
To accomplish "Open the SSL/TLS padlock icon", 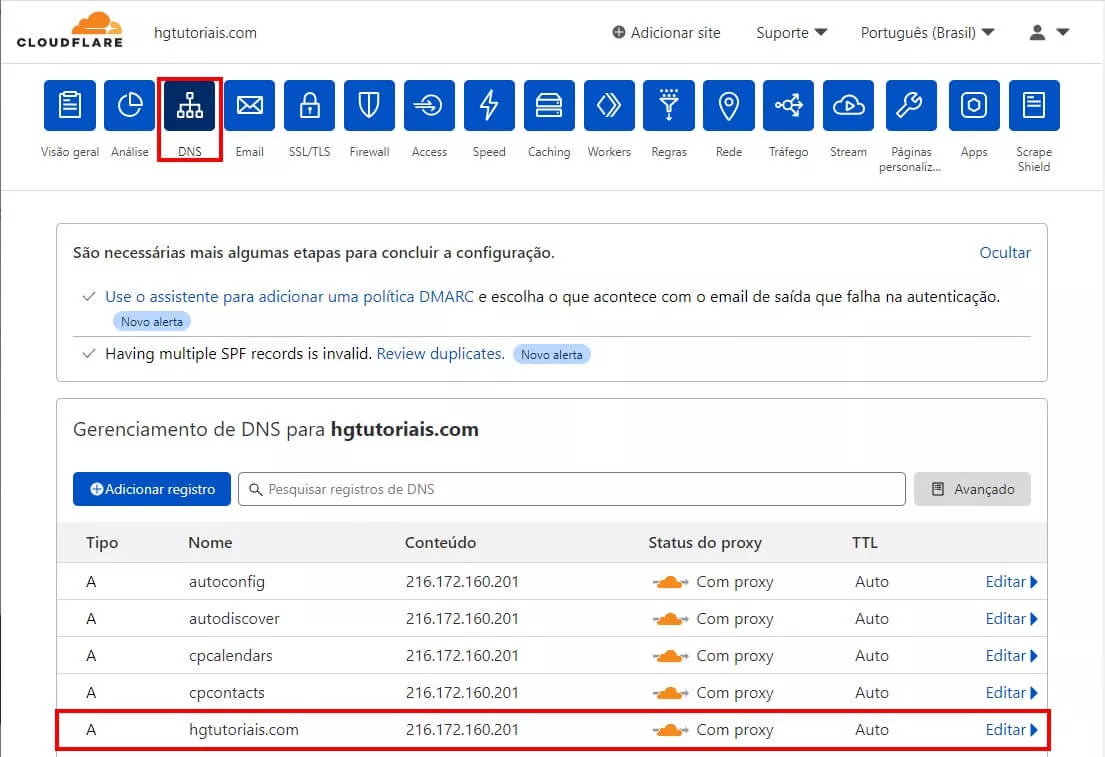I will pyautogui.click(x=309, y=106).
